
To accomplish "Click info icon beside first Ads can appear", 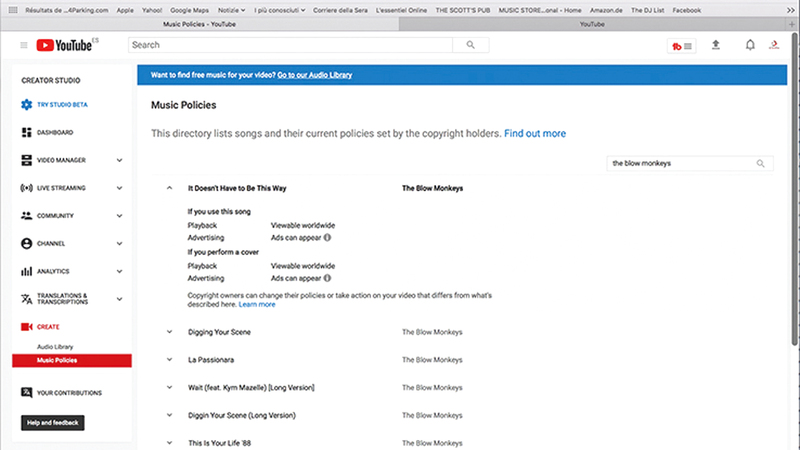I will 327,238.
